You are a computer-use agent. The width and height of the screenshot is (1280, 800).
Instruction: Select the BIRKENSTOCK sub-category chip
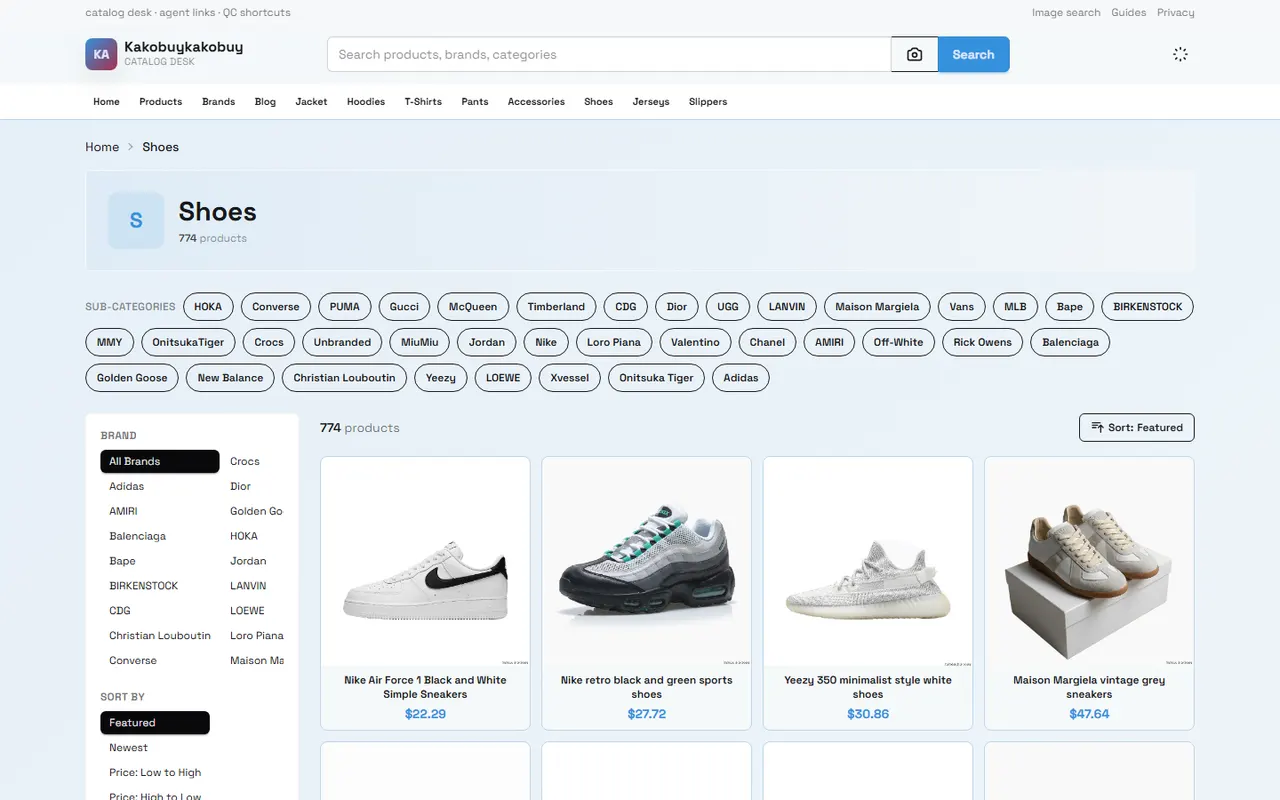tap(1147, 307)
